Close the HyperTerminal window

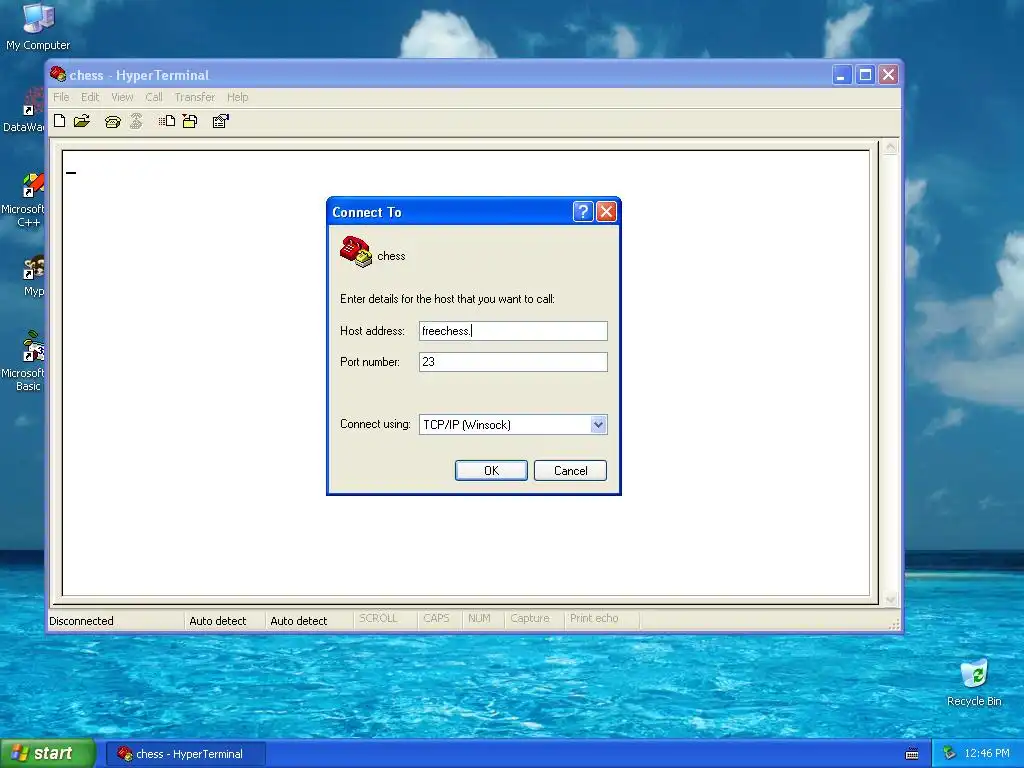[x=888, y=75]
